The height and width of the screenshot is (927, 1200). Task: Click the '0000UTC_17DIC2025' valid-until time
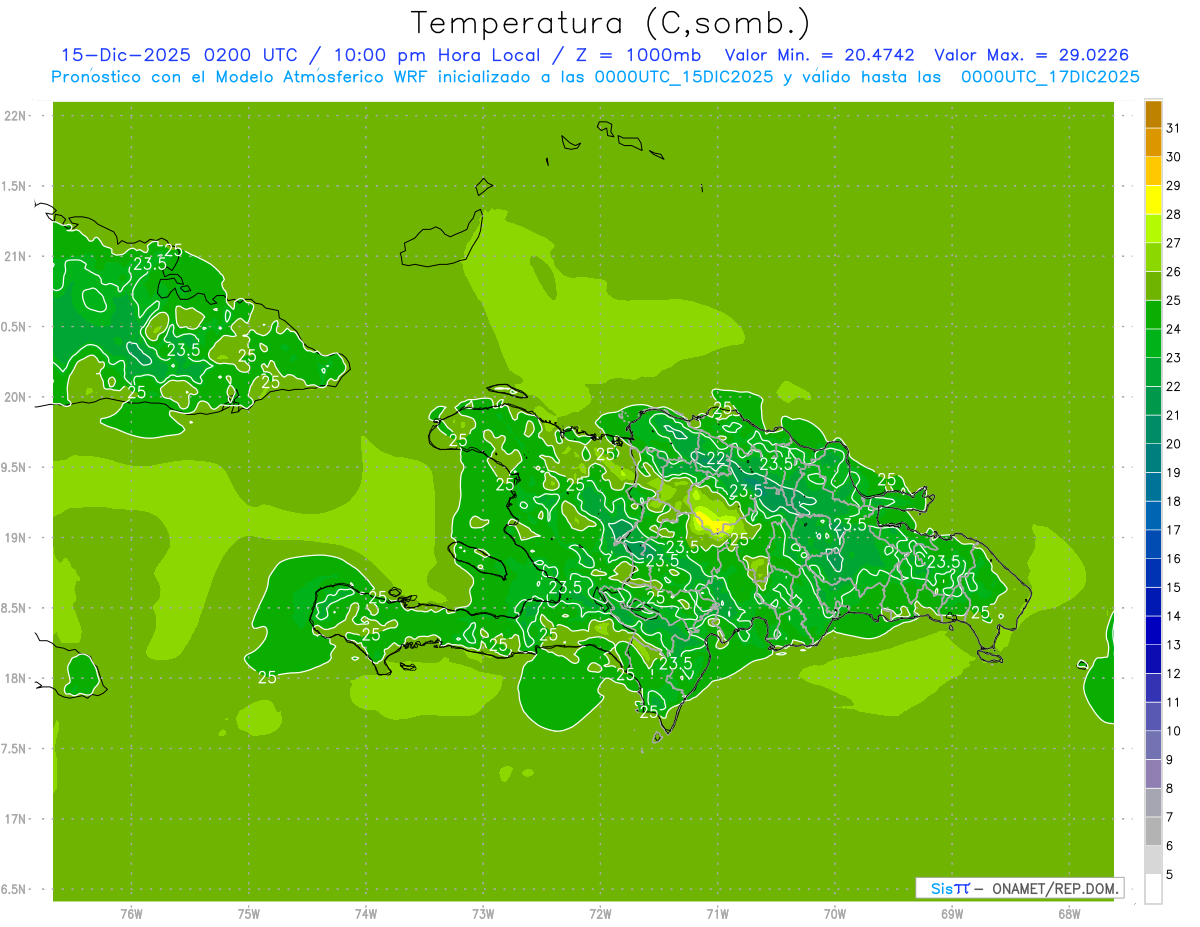click(1050, 77)
